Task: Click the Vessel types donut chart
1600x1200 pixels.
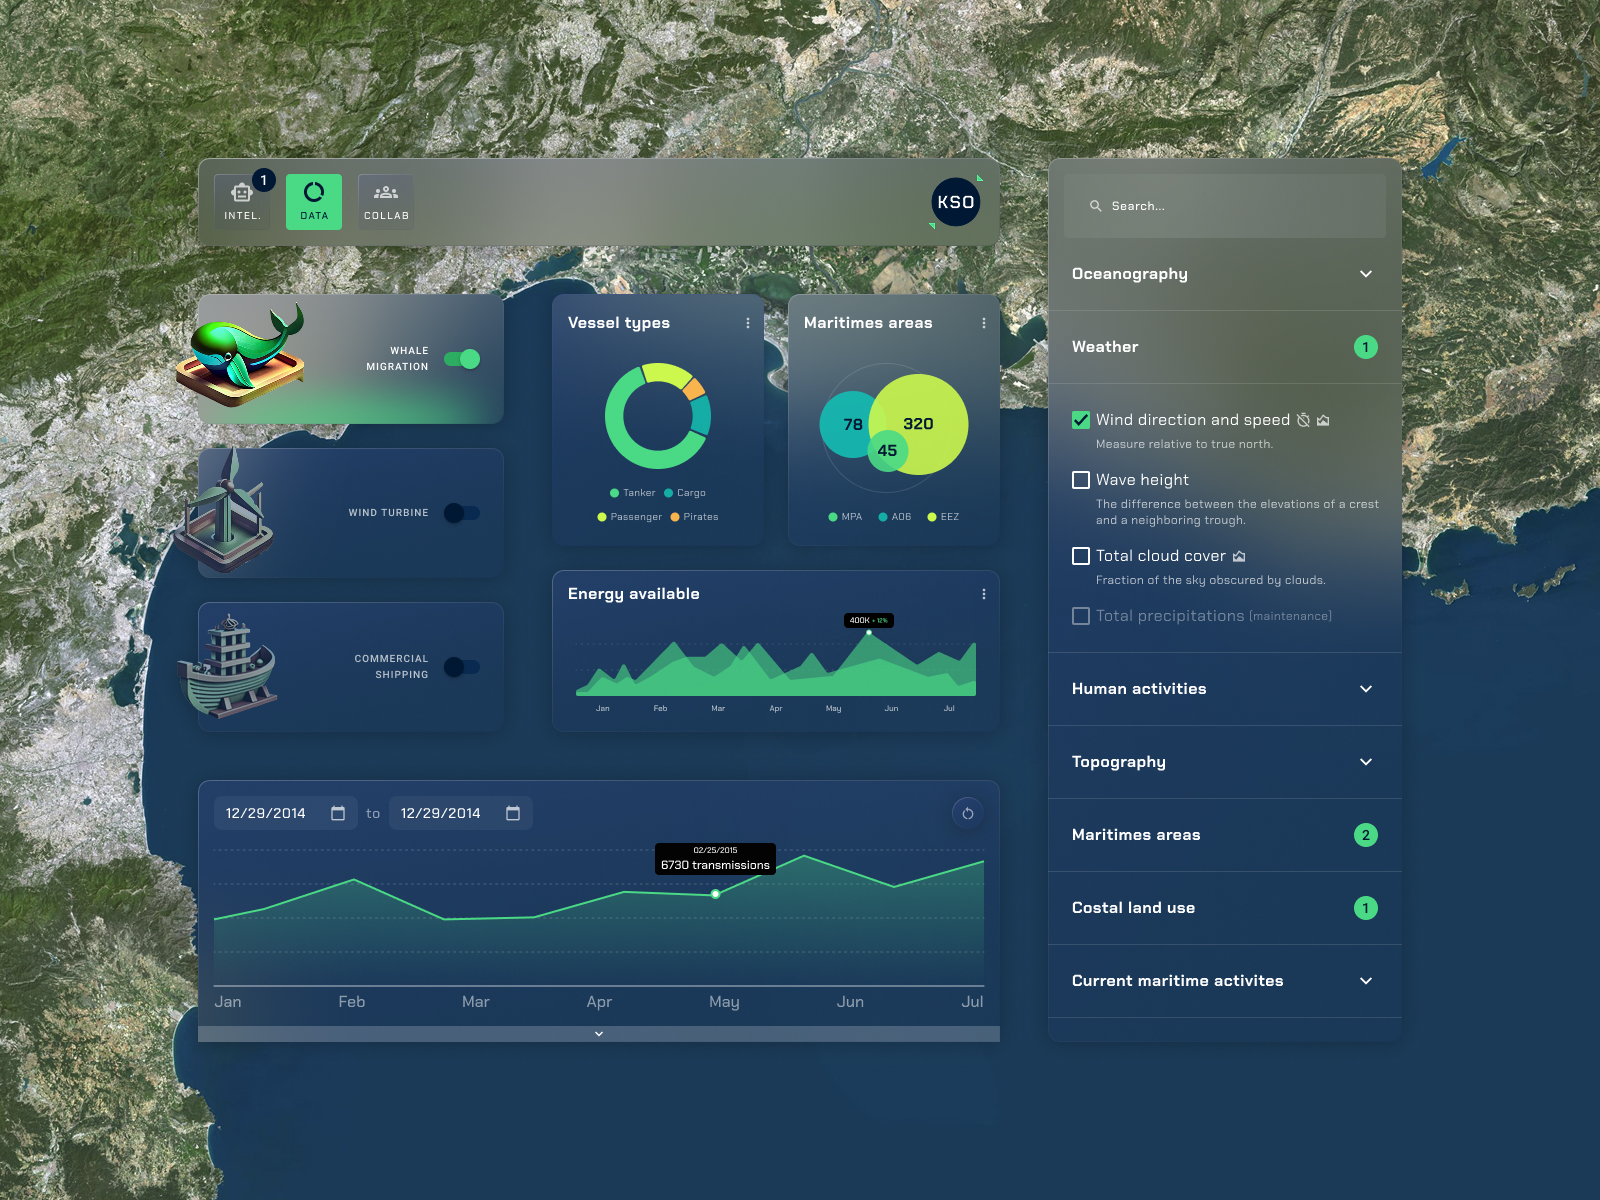Action: click(658, 416)
